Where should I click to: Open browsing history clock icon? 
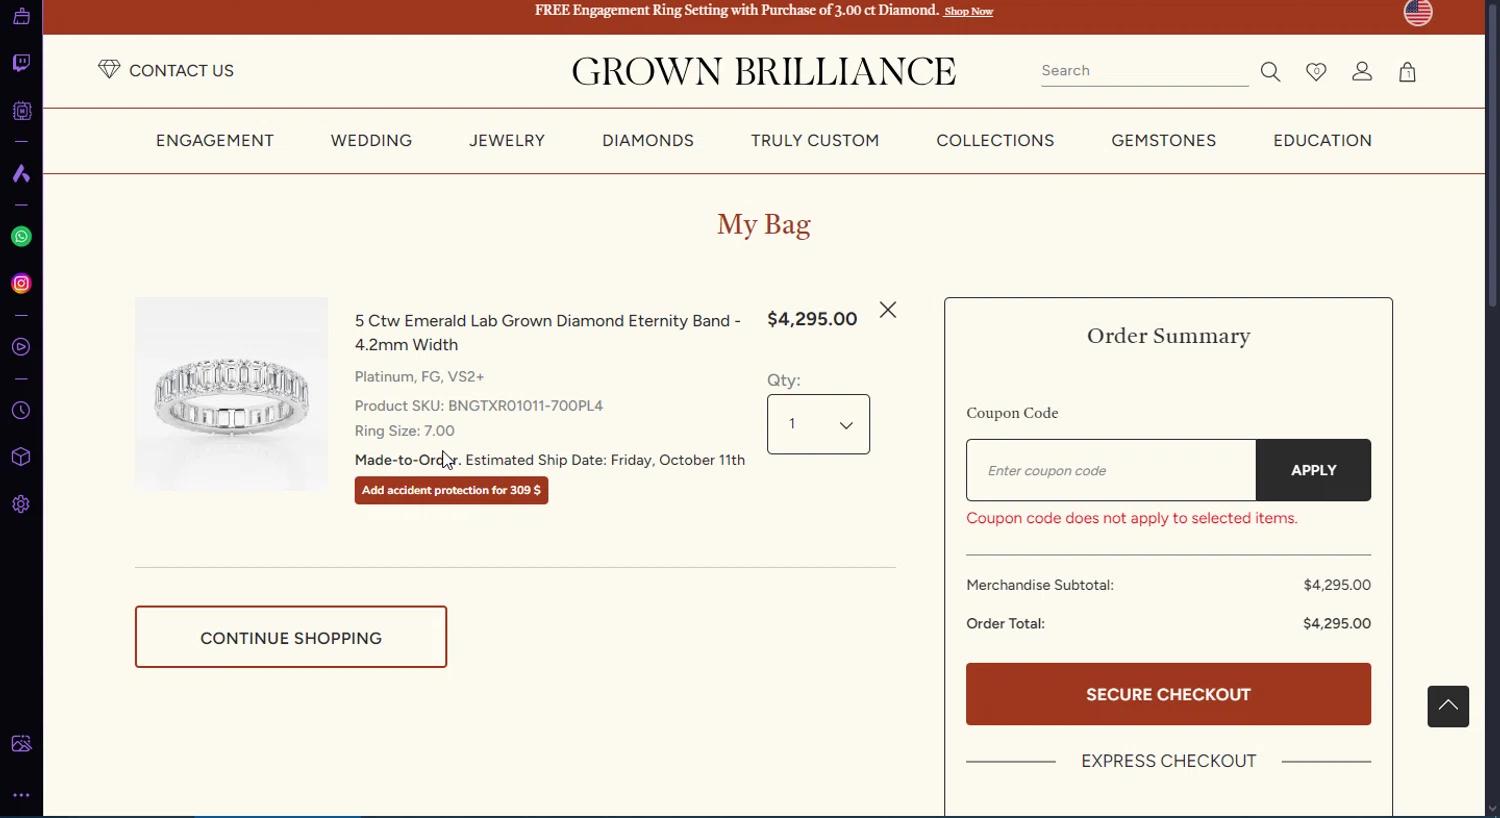21,411
